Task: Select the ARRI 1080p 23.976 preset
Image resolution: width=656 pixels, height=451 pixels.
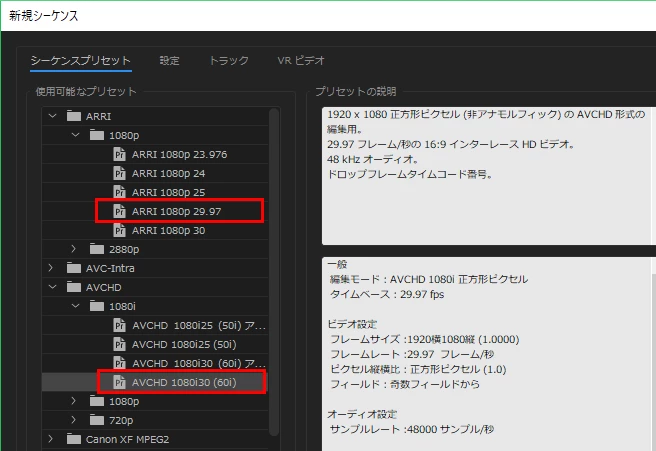Action: coord(179,154)
